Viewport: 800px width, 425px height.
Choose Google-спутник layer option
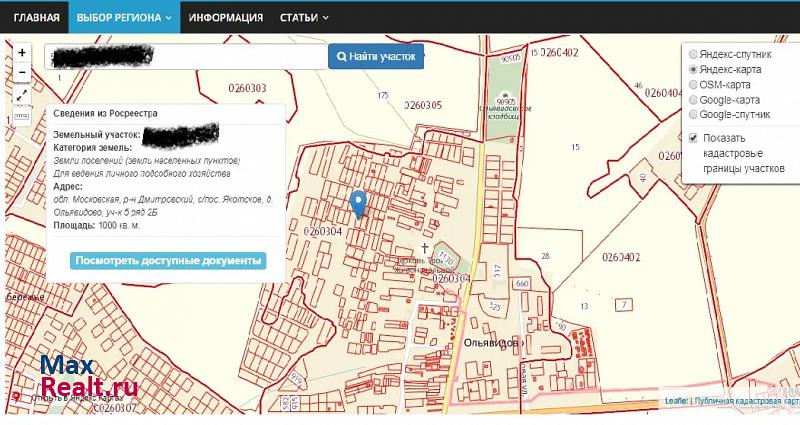point(691,115)
